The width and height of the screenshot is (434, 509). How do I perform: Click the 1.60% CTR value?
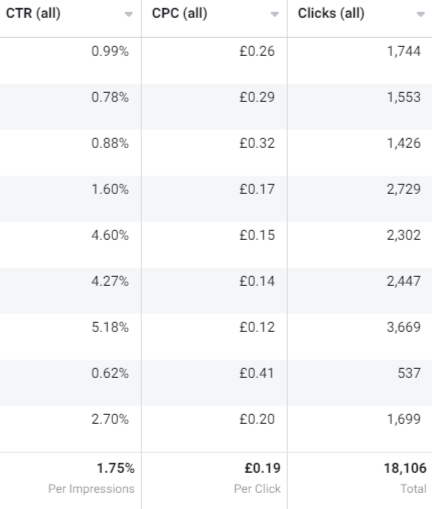[110, 189]
